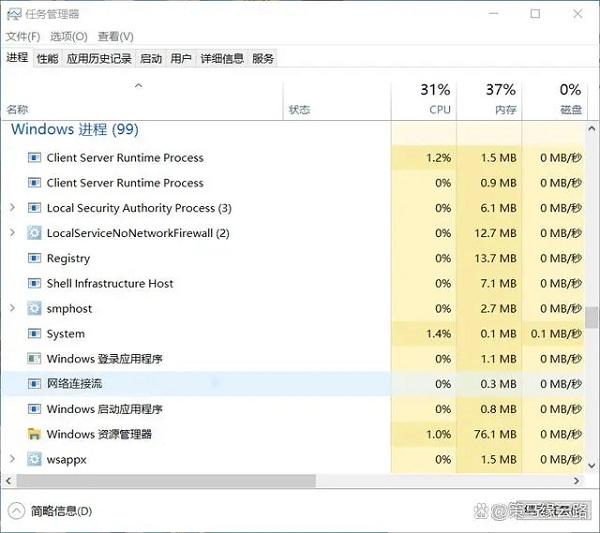Select Windows 启动应用程序 row name
This screenshot has width=600, height=533.
click(x=104, y=409)
